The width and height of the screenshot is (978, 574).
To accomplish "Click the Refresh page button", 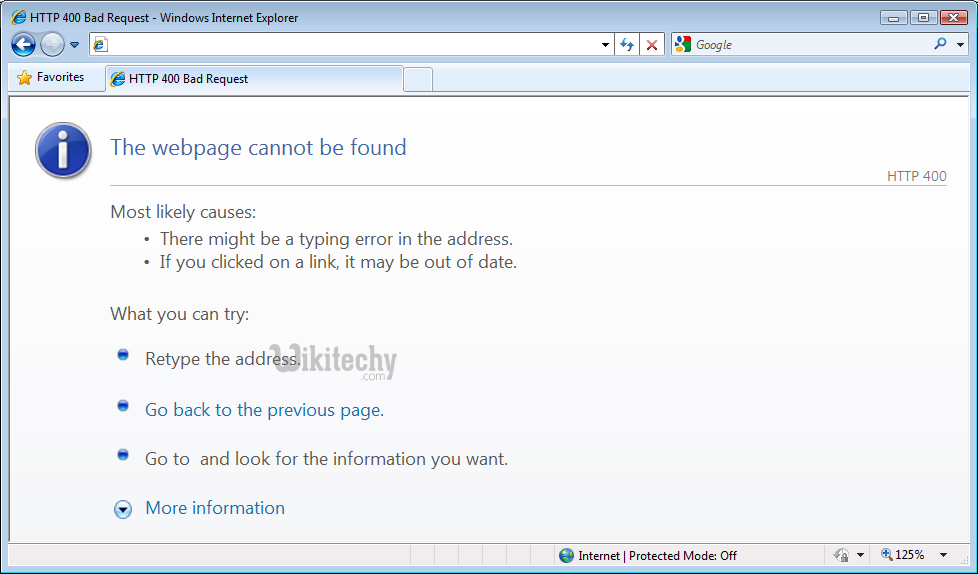I will click(627, 45).
